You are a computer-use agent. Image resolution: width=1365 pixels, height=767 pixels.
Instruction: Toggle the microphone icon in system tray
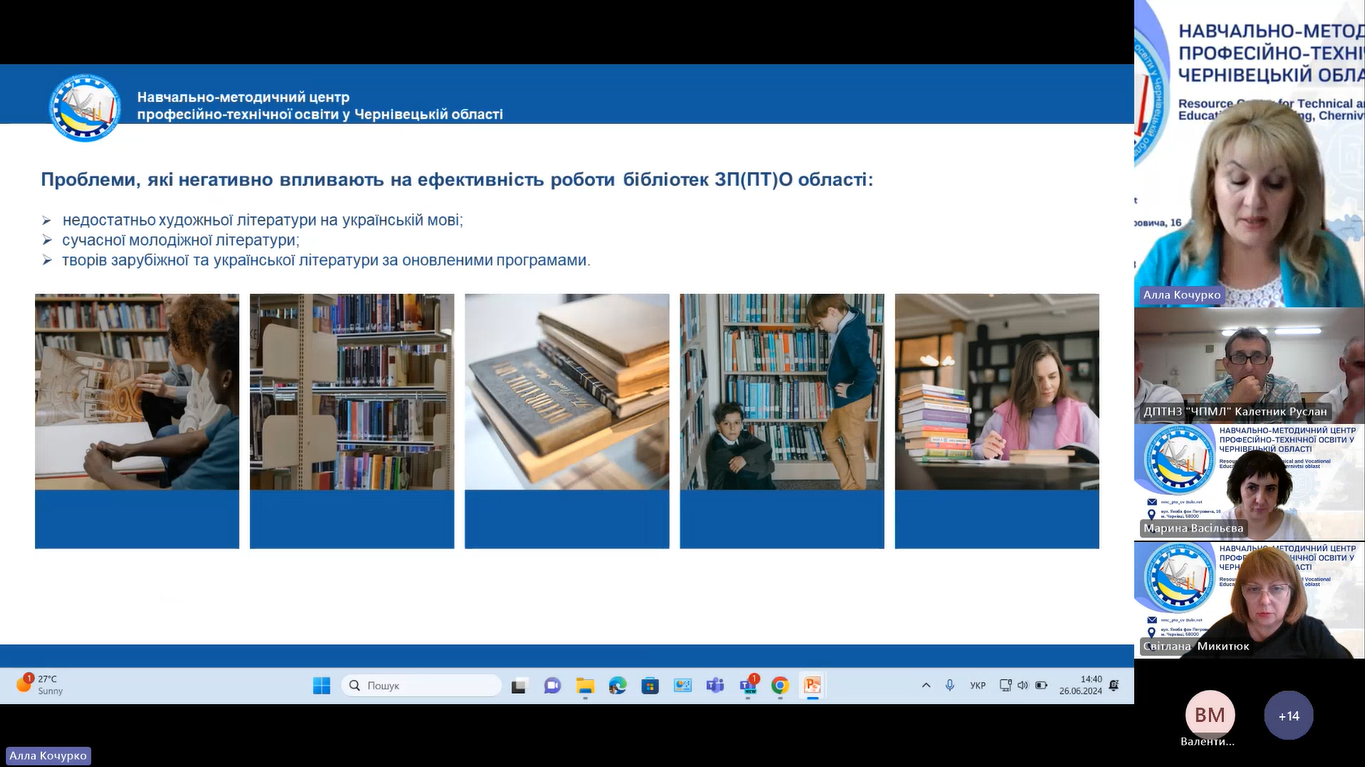950,686
